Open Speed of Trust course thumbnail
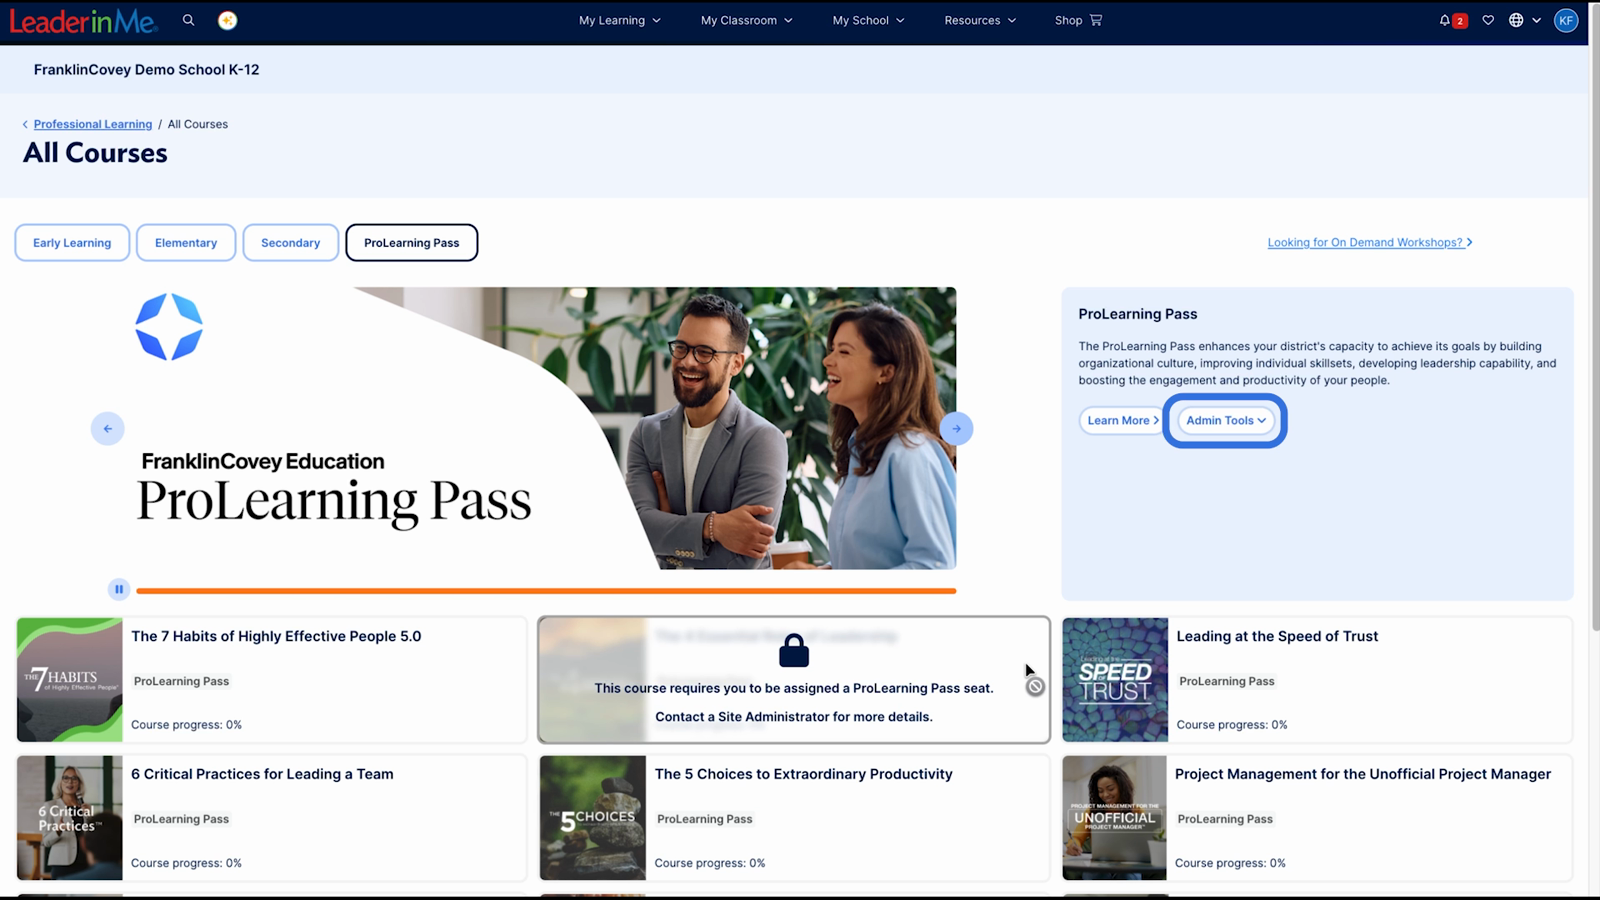This screenshot has width=1600, height=900. pyautogui.click(x=1115, y=680)
